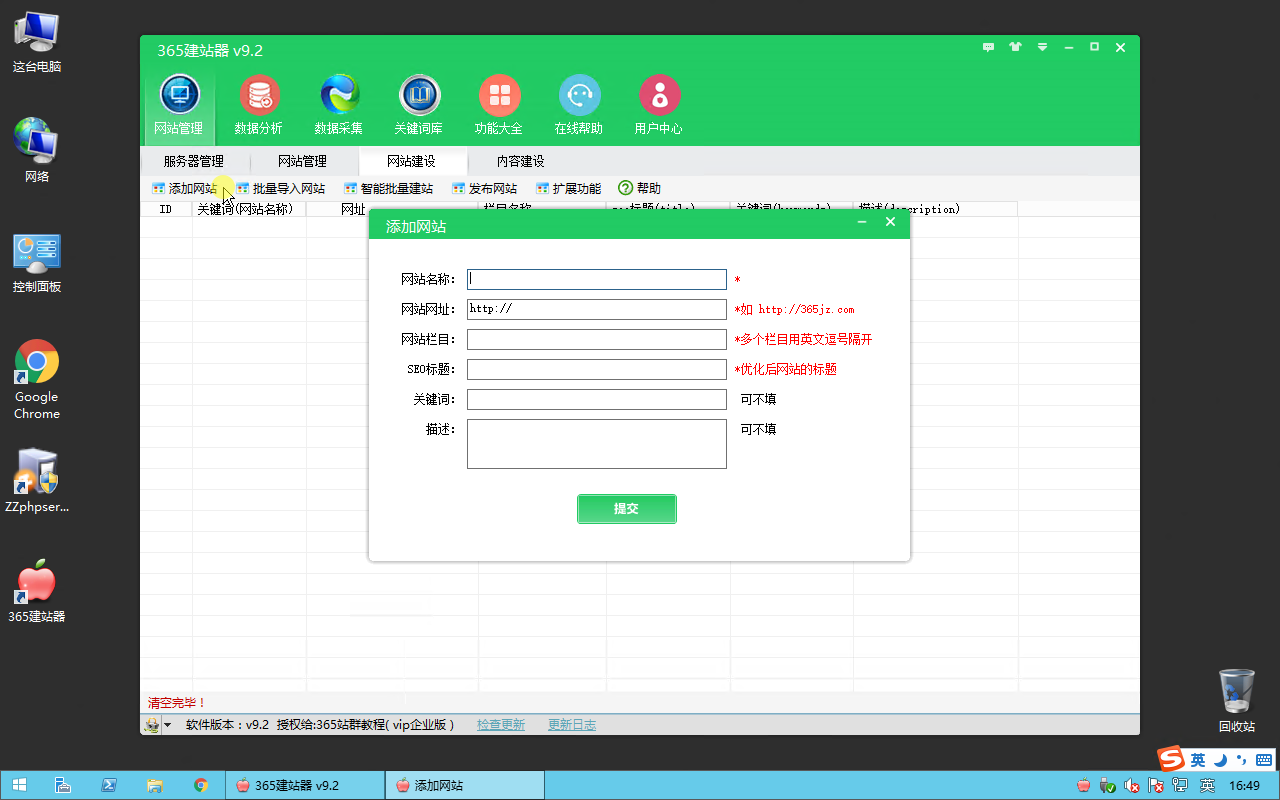Switch to 365建站器 v9.2 taskbar button
The width and height of the screenshot is (1280, 800).
coord(305,785)
